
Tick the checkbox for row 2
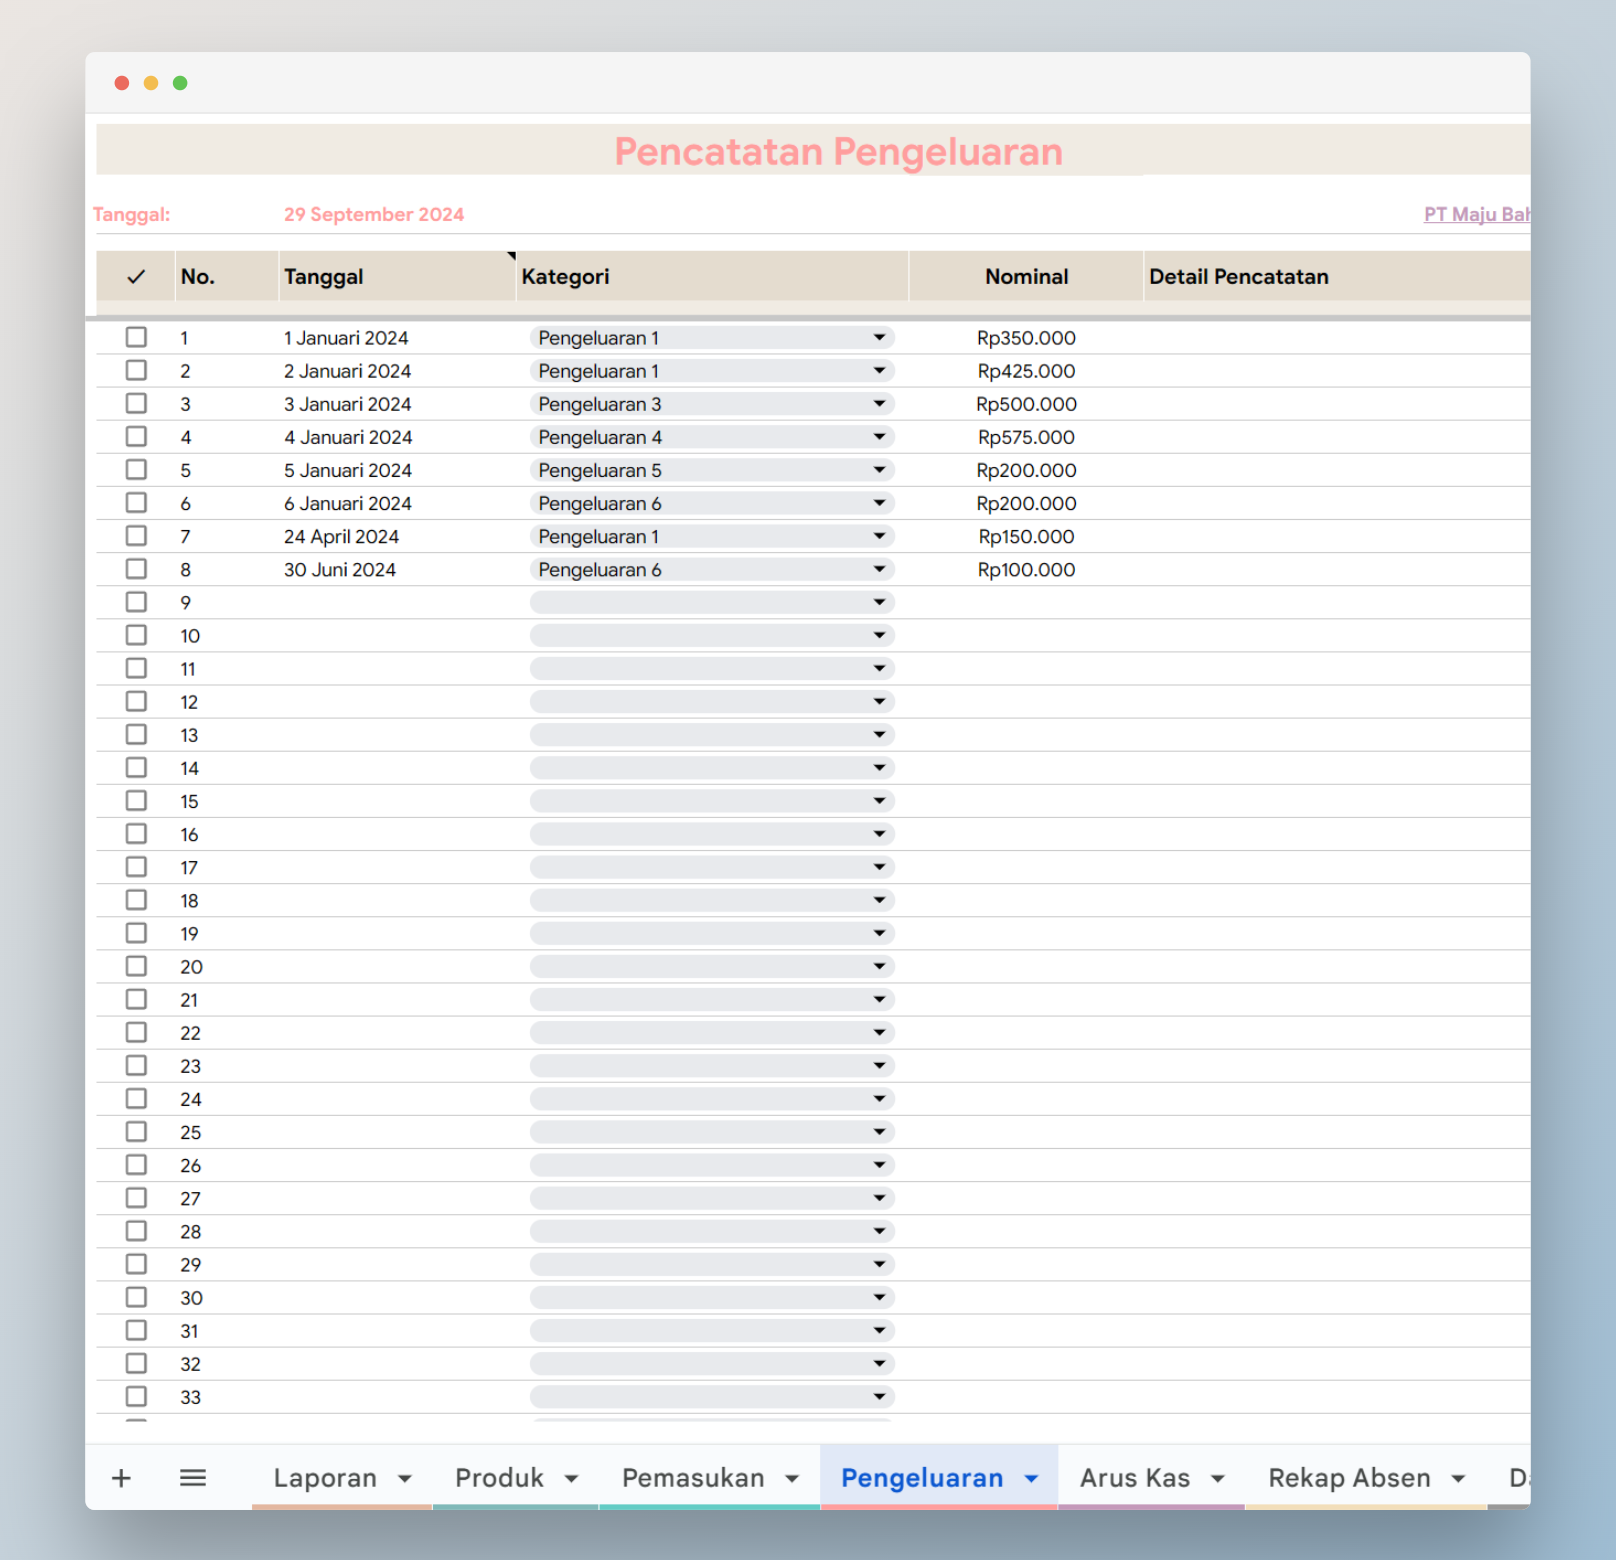[x=136, y=370]
